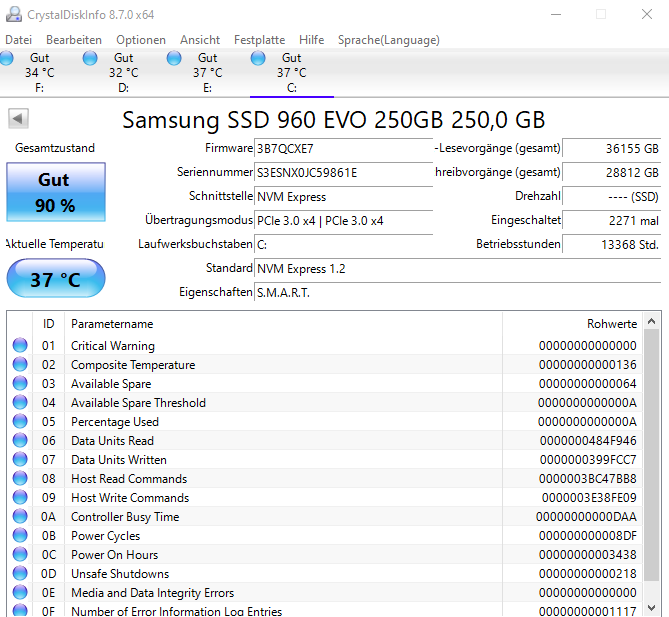This screenshot has height=617, width=669.
Task: Select drive C: tab
Action: [x=292, y=73]
